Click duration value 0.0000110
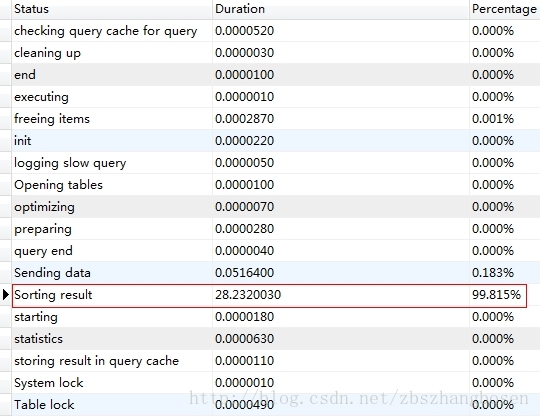The image size is (540, 418). (x=245, y=362)
